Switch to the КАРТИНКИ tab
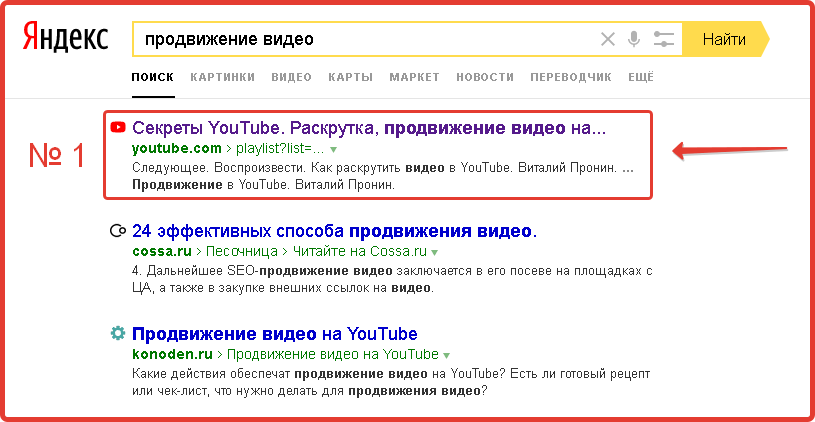The image size is (815, 422). [222, 77]
